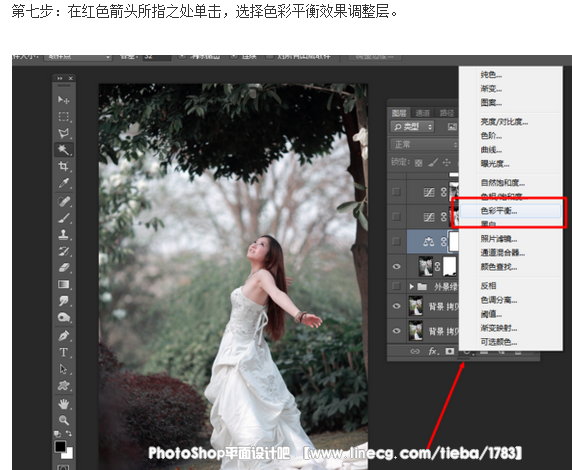
Task: Click the link layers icon
Action: pos(415,351)
